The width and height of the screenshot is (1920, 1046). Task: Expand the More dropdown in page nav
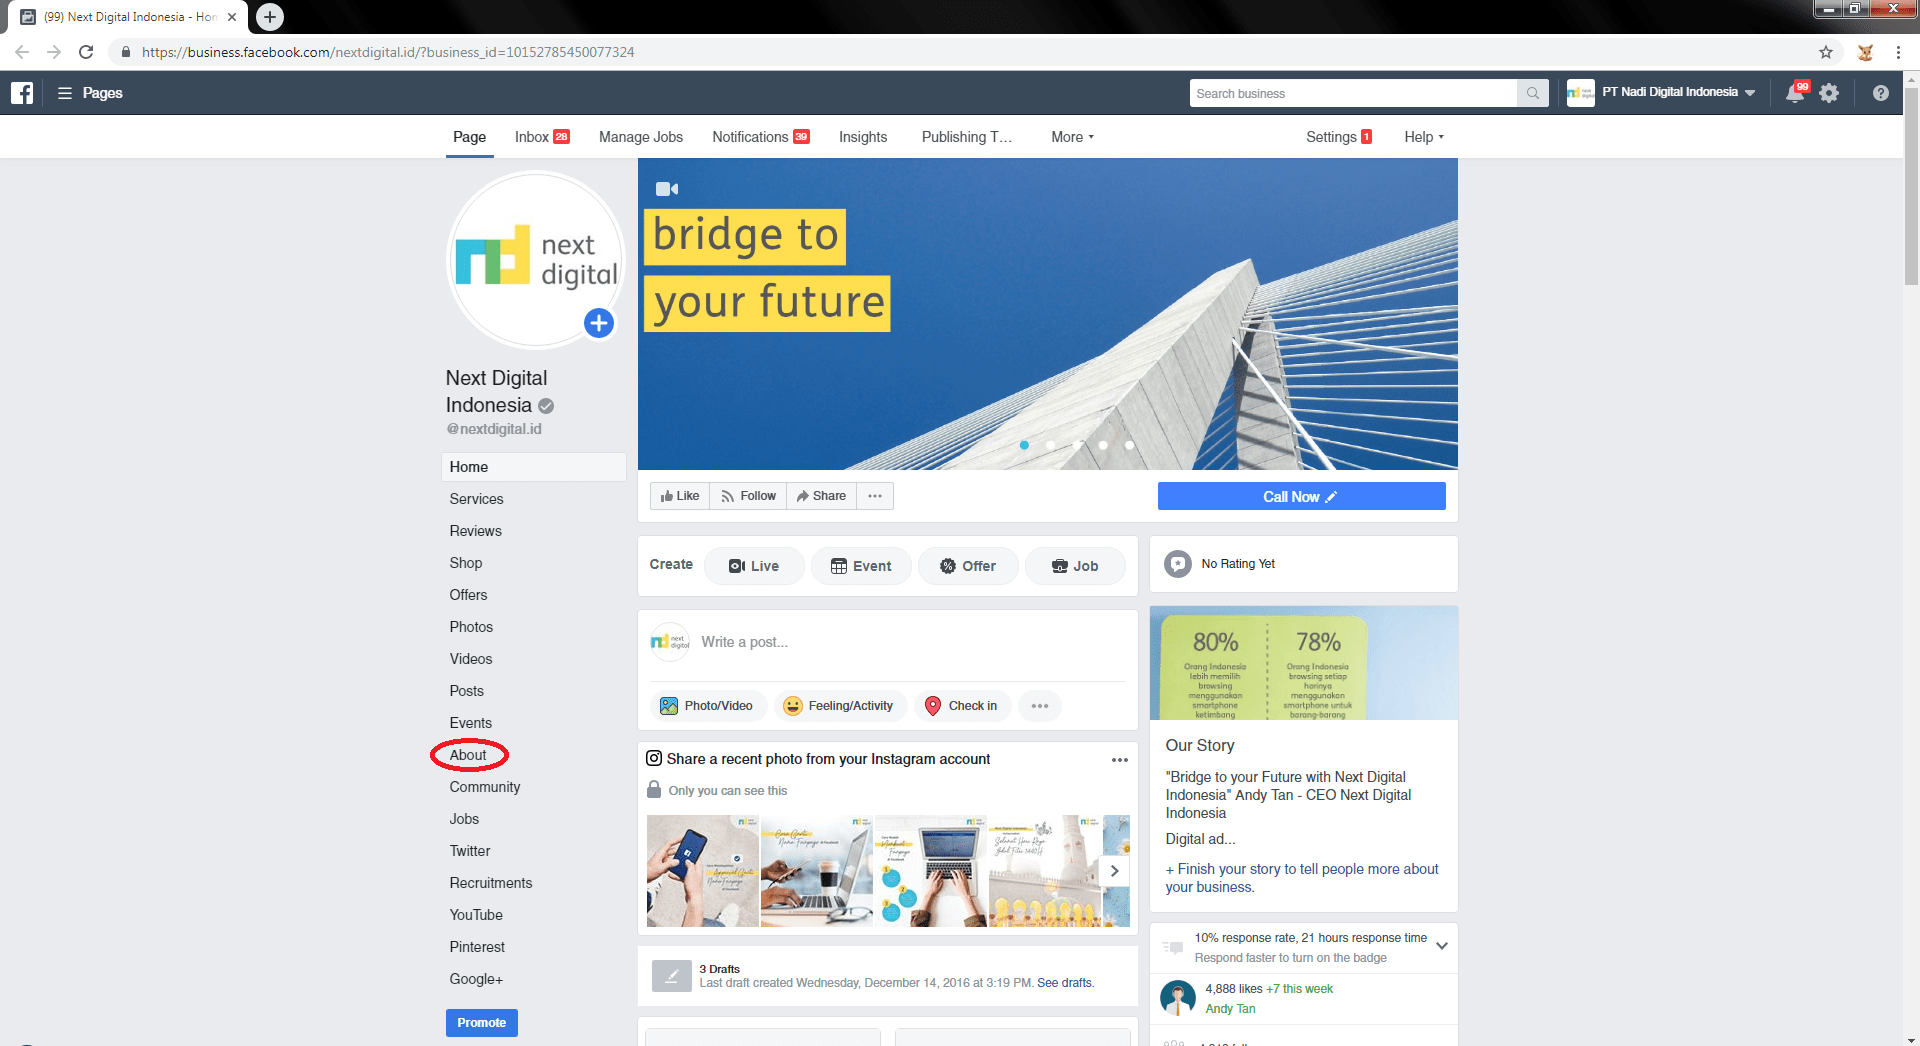click(1072, 137)
